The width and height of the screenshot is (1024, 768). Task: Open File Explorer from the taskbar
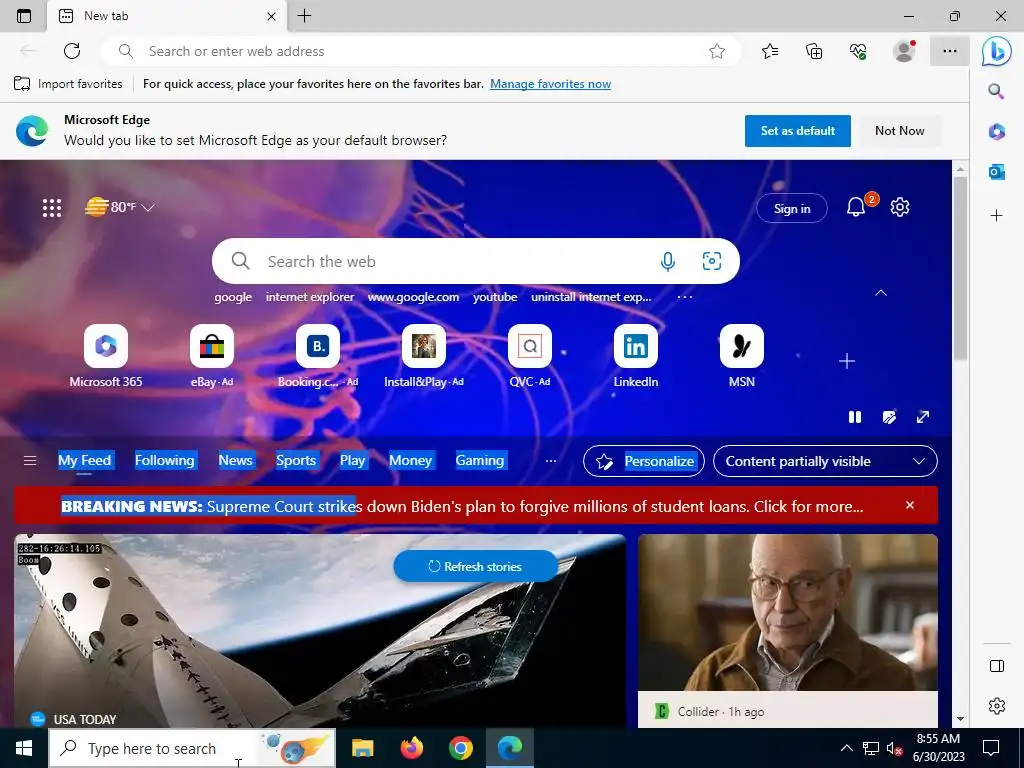pos(362,748)
